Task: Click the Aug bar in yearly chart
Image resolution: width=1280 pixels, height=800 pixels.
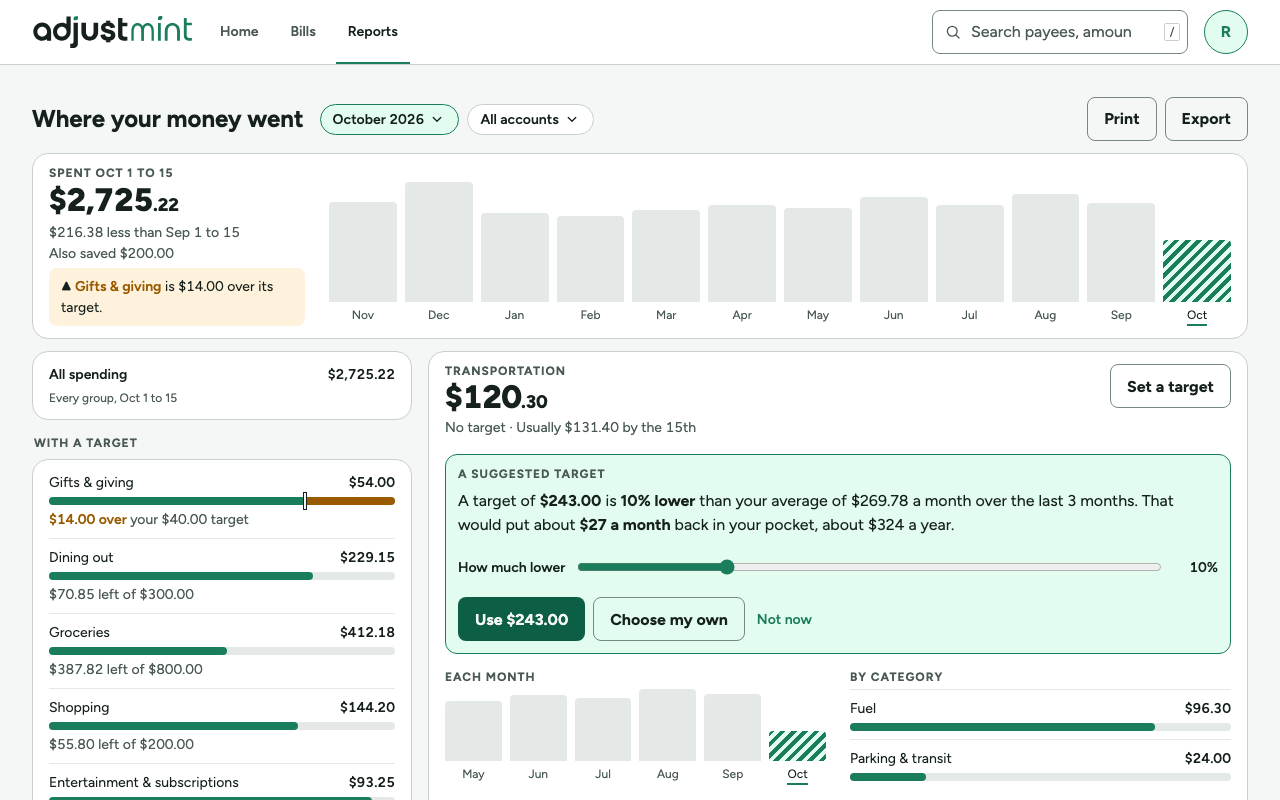Action: 1045,248
